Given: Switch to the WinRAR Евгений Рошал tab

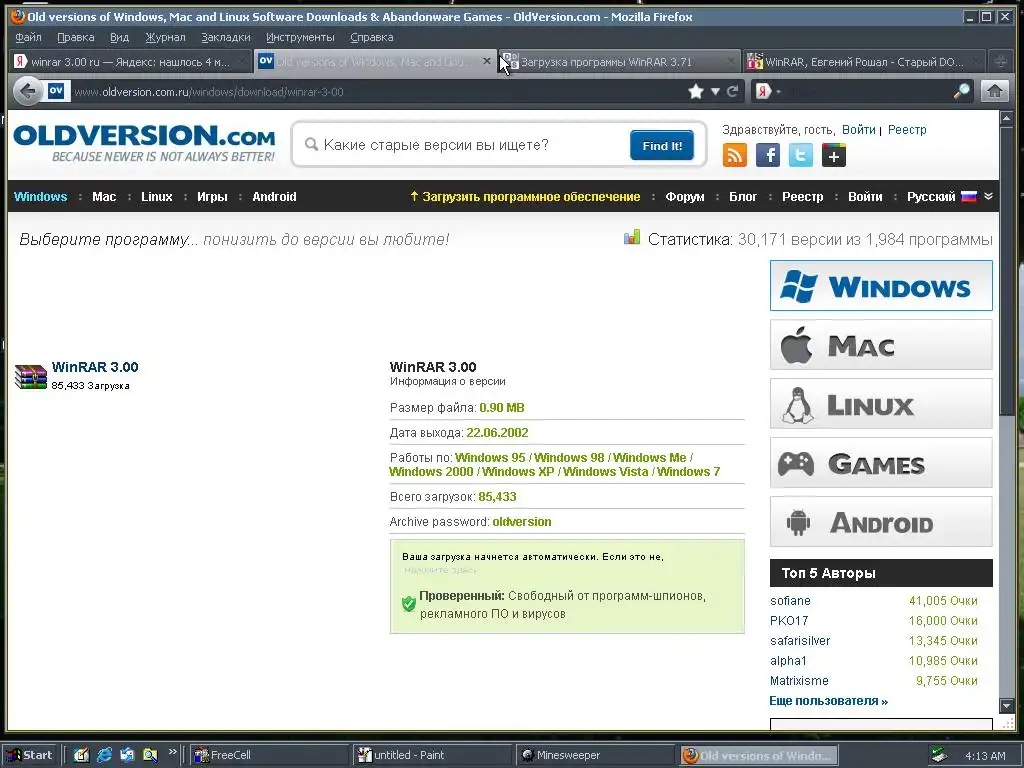Looking at the screenshot, I should pyautogui.click(x=864, y=61).
